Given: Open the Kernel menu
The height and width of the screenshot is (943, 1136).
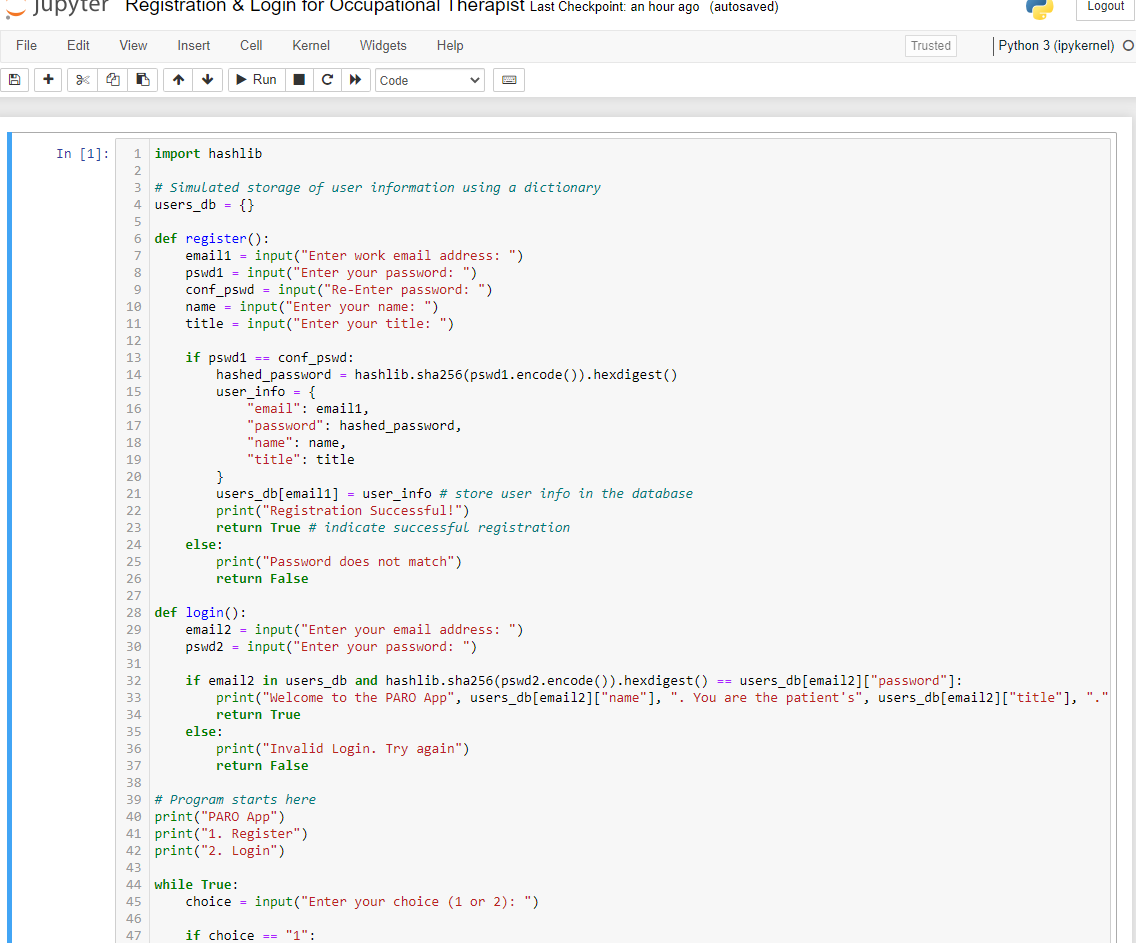Looking at the screenshot, I should click(311, 46).
